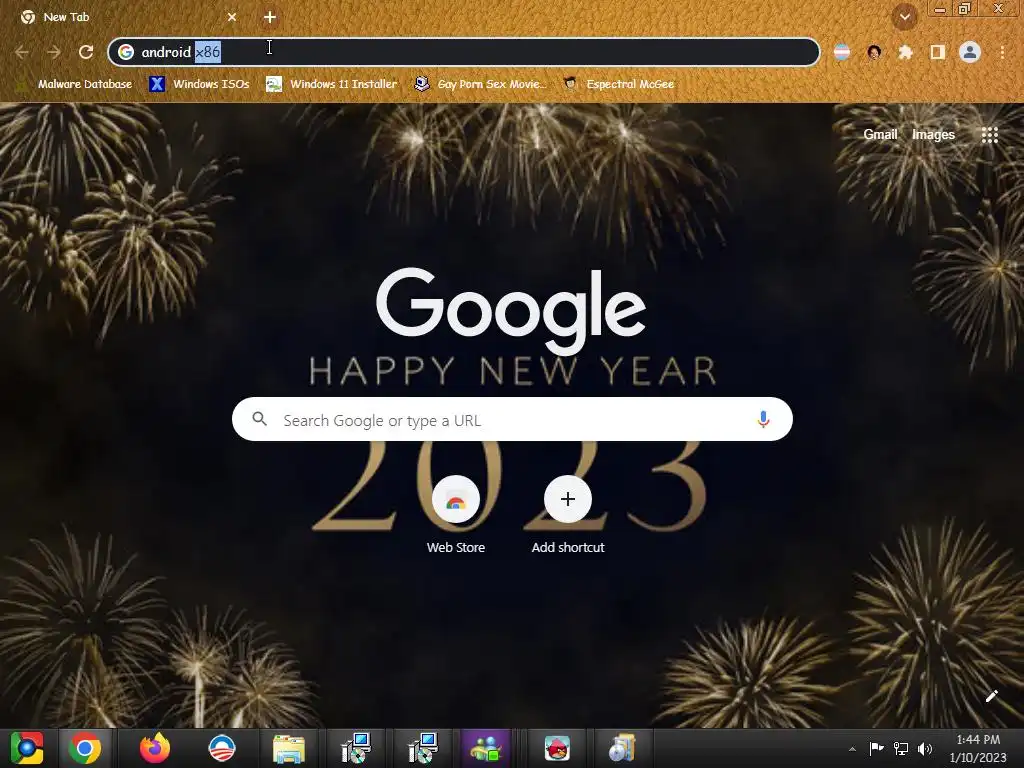The height and width of the screenshot is (768, 1024).
Task: Open the second installer icon in taskbar
Action: pos(423,748)
